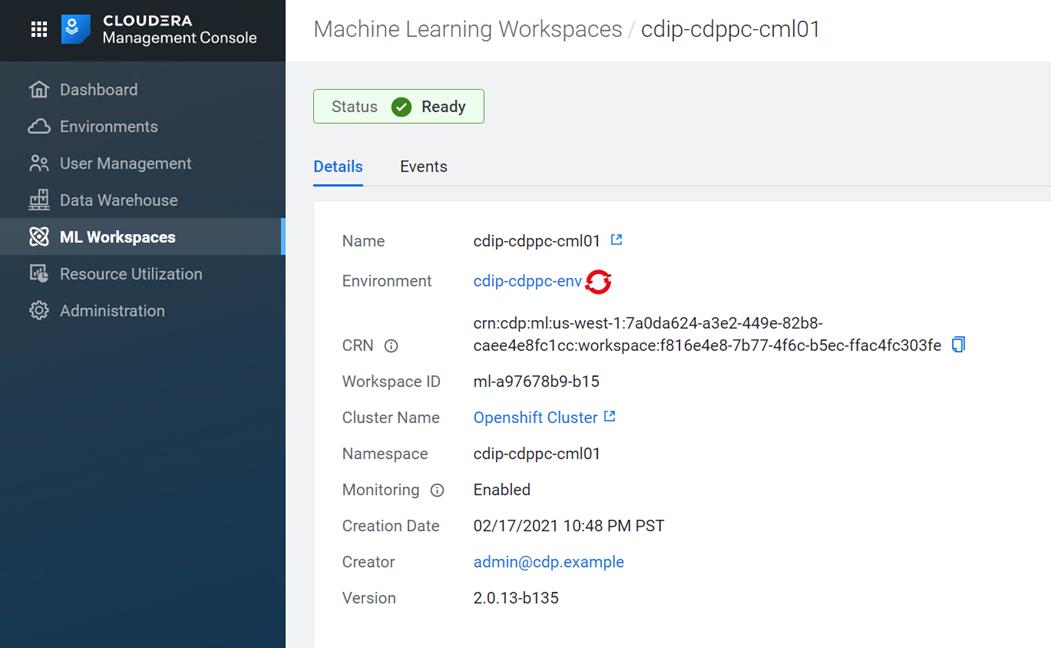This screenshot has height=648, width=1051.
Task: Click the cdip-cdppc-cml01 breadcrumb title
Action: click(x=731, y=29)
